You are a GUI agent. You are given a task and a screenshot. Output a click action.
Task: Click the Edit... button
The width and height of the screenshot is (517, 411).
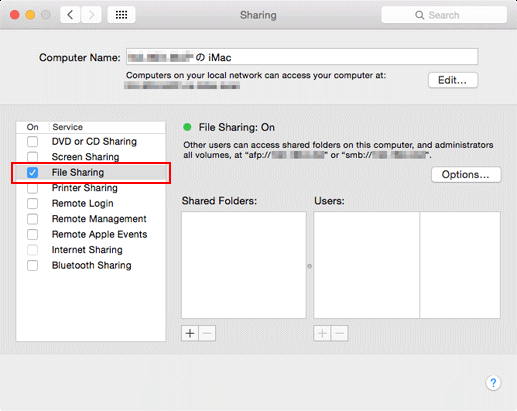[453, 80]
